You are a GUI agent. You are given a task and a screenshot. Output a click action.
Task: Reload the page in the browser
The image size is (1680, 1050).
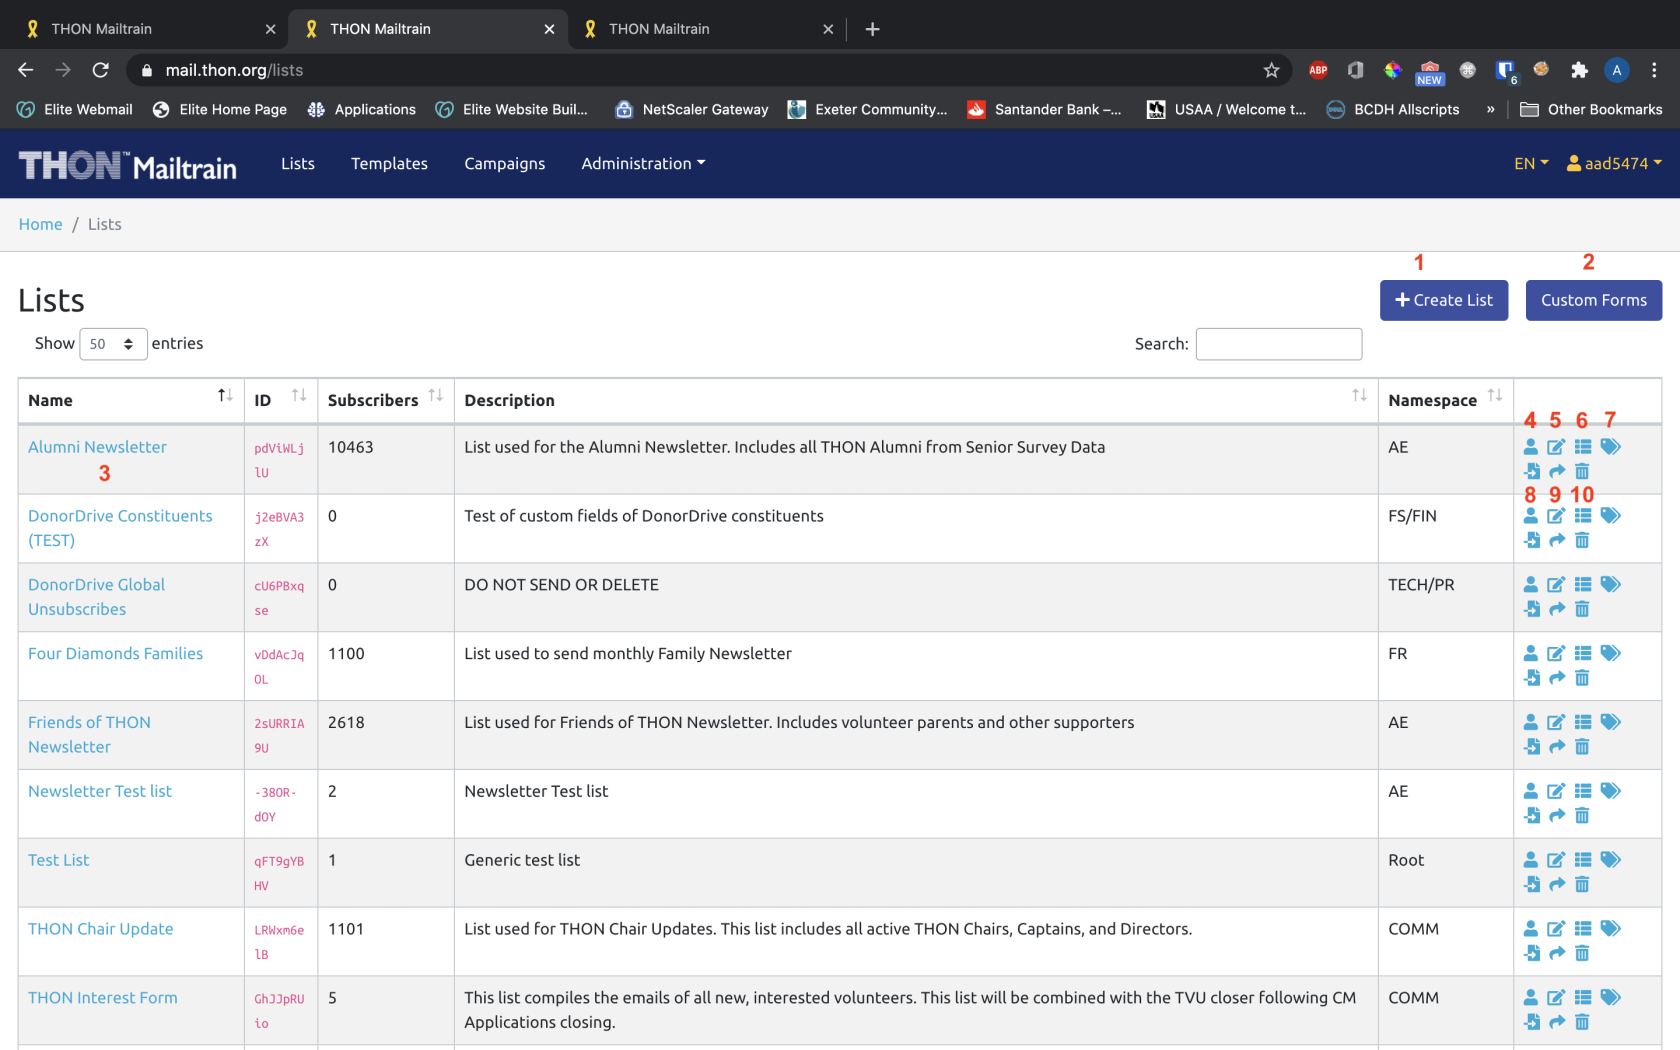coord(100,70)
